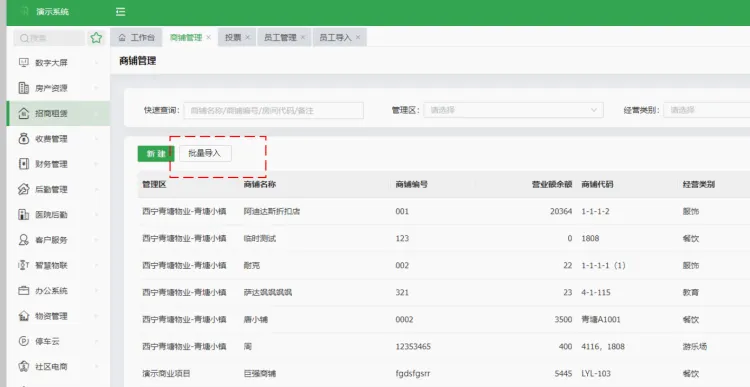Click the 物资管理 warehouse icon
Image resolution: width=750 pixels, height=387 pixels.
[23, 316]
